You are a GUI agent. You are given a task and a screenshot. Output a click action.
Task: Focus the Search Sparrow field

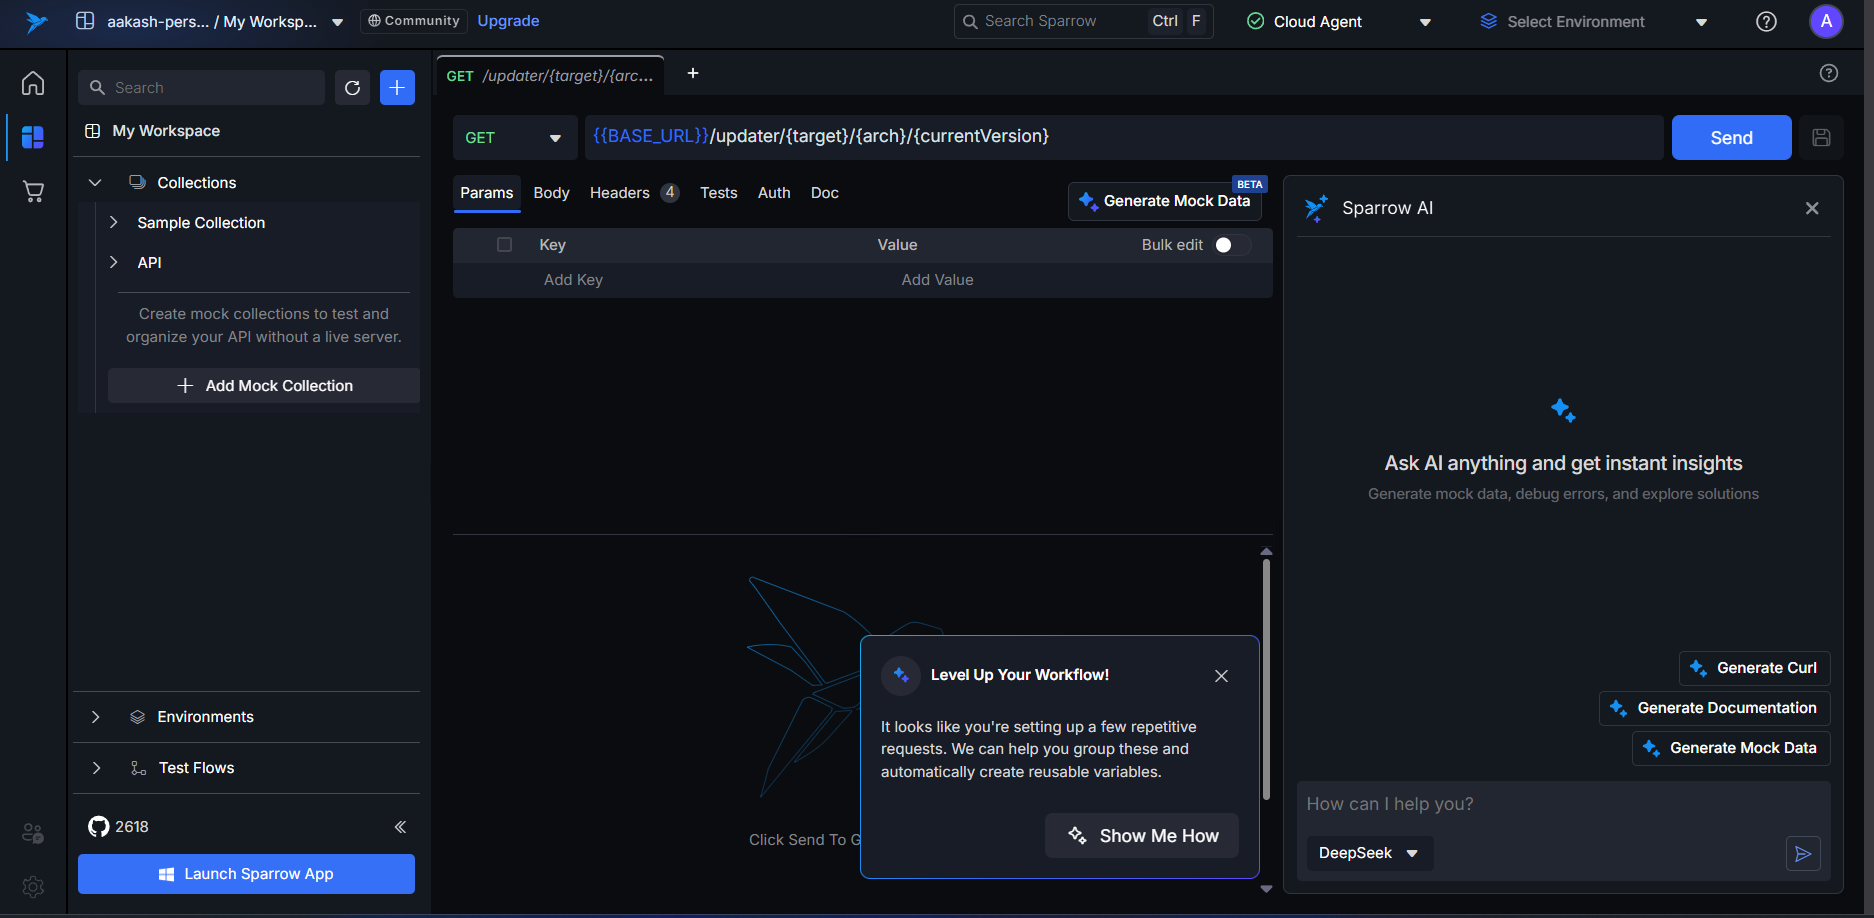pyautogui.click(x=1083, y=21)
